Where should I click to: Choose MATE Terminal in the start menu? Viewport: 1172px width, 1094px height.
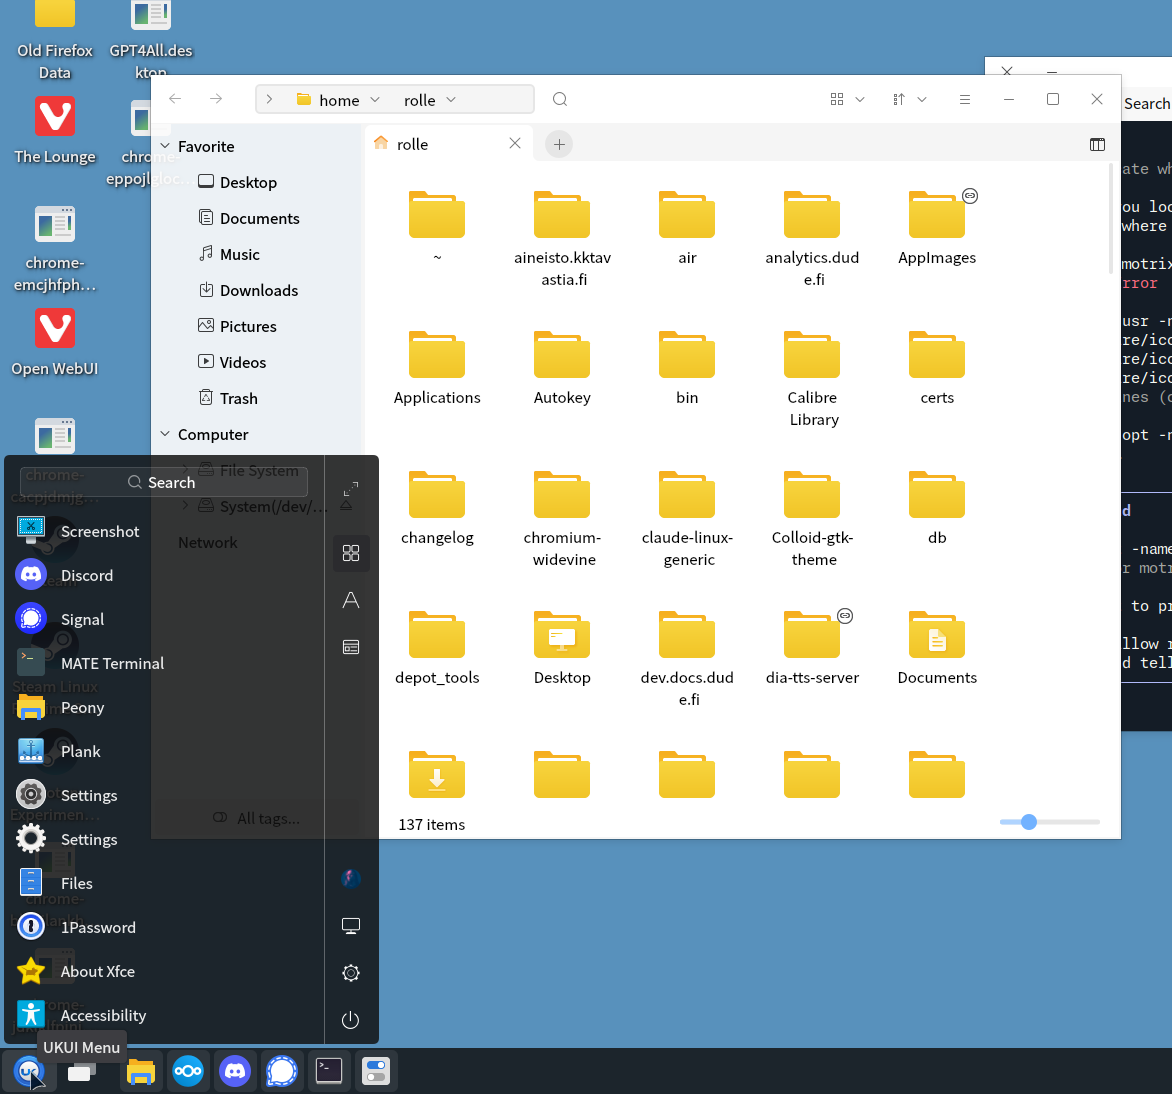tap(112, 664)
